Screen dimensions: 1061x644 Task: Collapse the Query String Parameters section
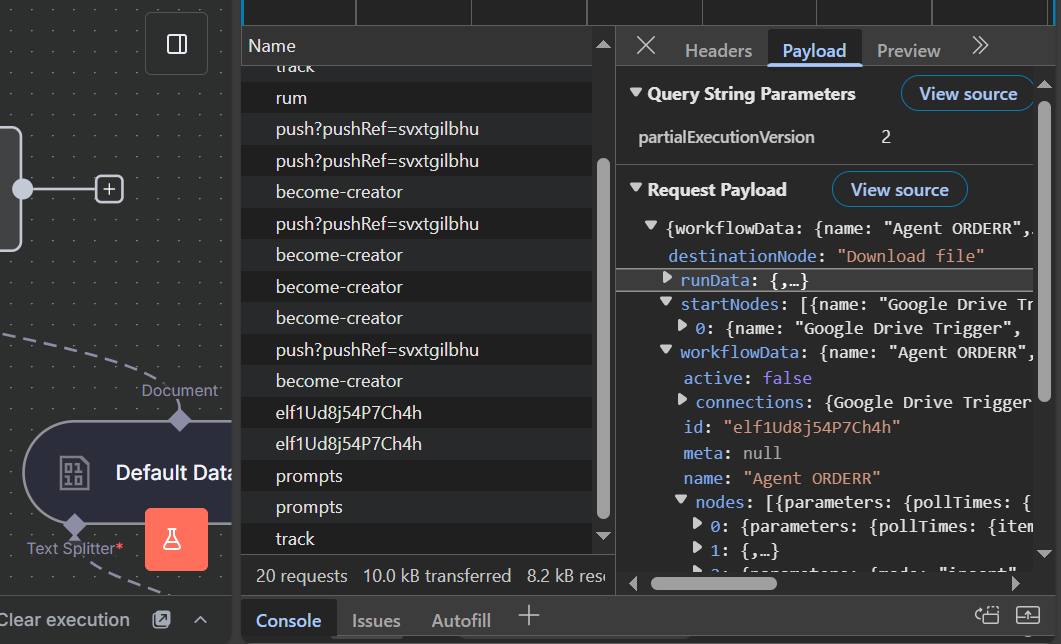[635, 93]
